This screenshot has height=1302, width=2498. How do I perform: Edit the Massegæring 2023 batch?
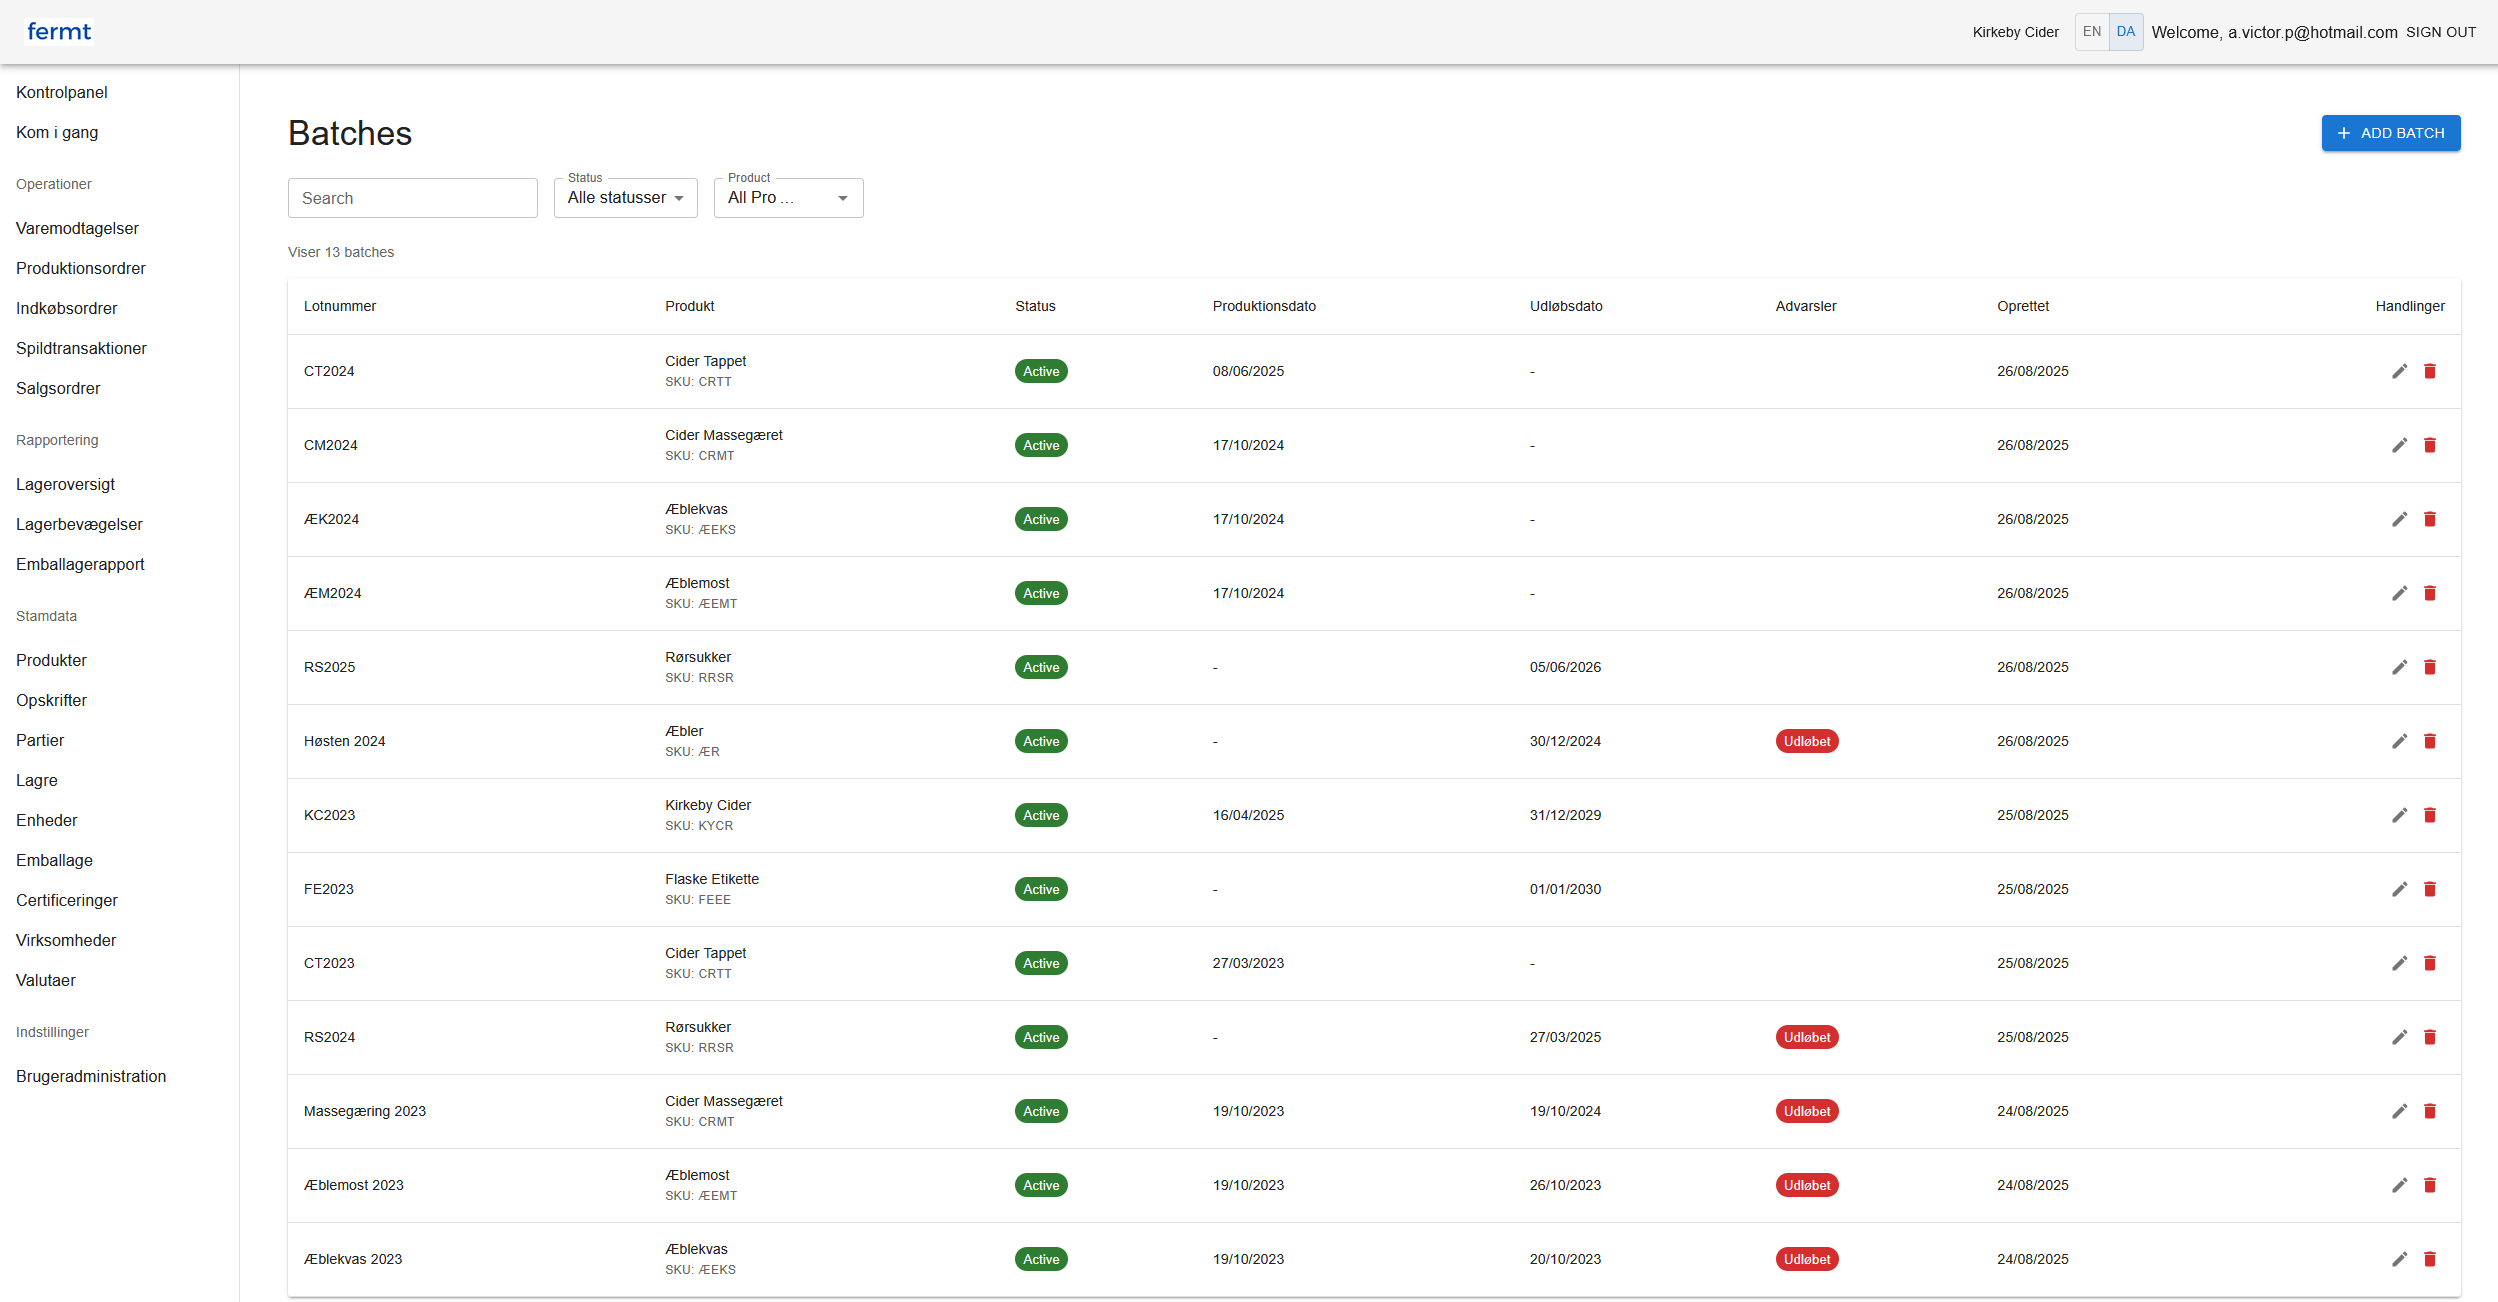coord(2399,1111)
